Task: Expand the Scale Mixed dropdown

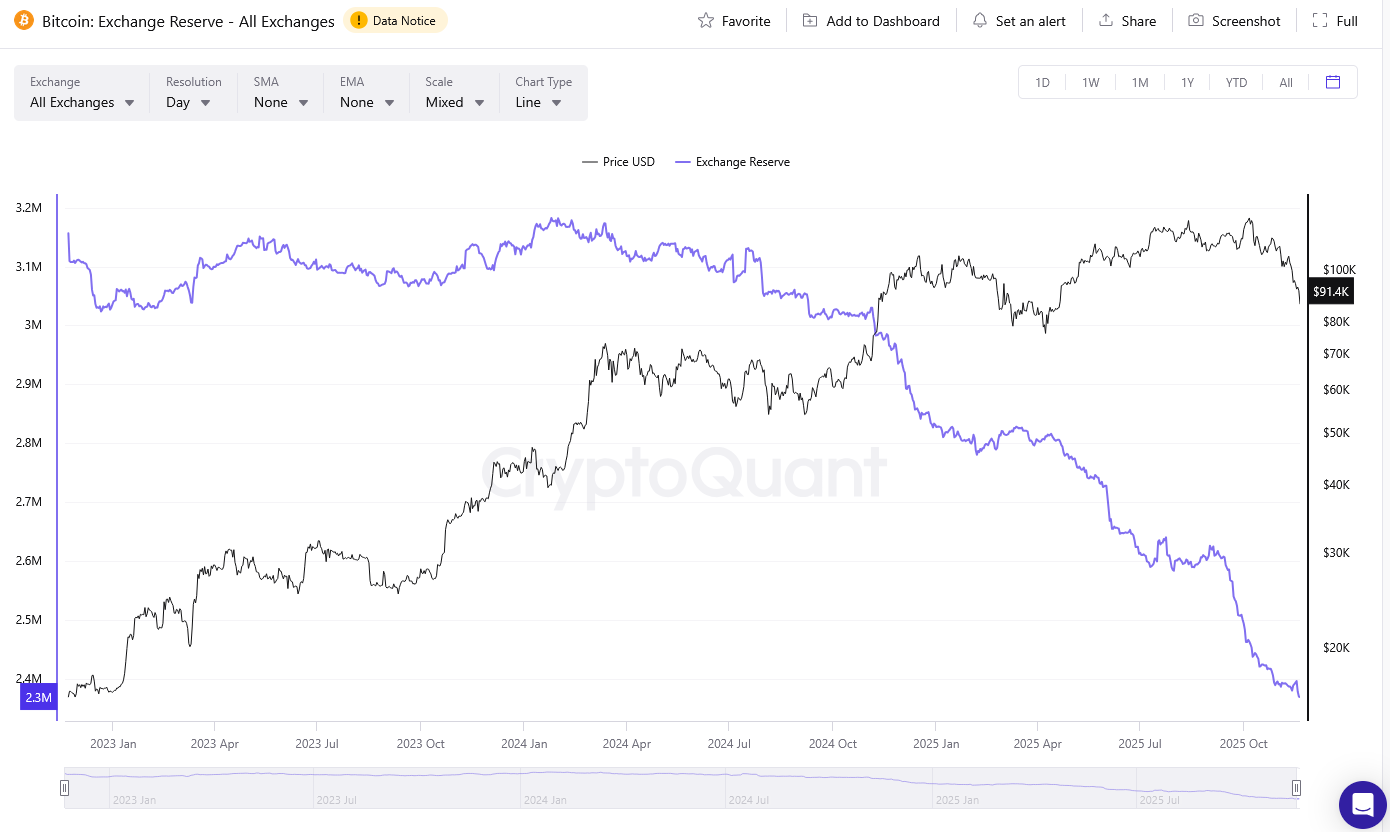Action: (455, 102)
